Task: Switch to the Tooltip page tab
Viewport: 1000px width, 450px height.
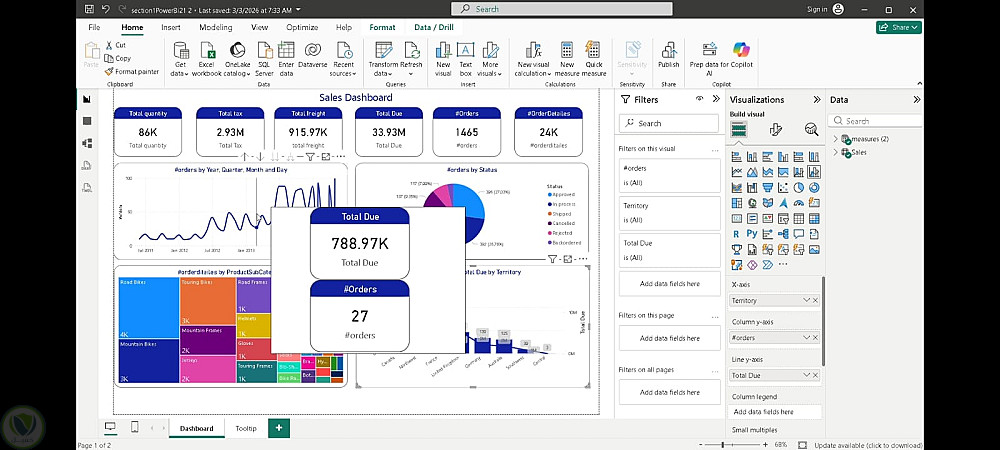Action: (x=246, y=428)
